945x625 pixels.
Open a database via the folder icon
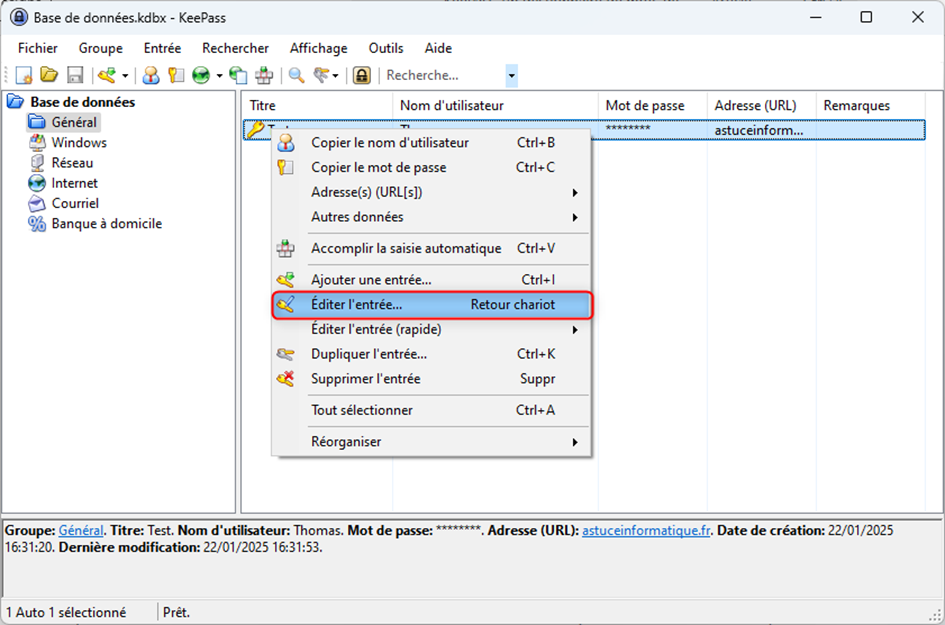48,75
